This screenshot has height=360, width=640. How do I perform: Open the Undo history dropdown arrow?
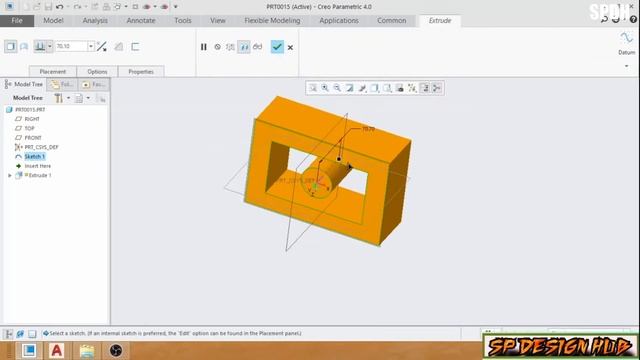[68, 7]
